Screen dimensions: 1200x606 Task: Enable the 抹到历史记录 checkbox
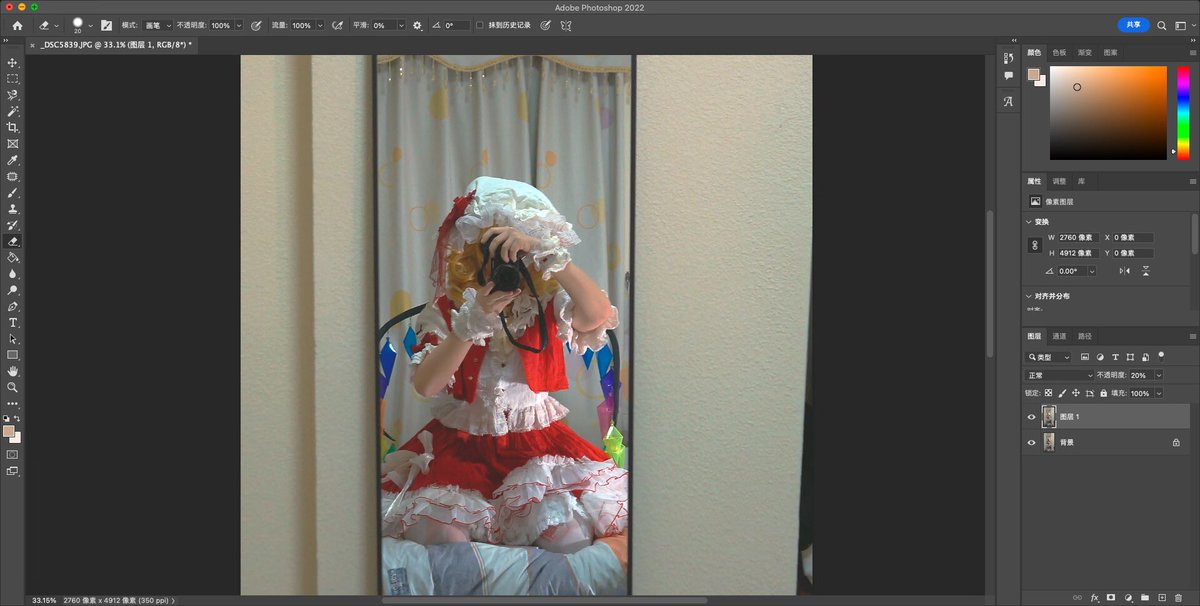pyautogui.click(x=479, y=25)
